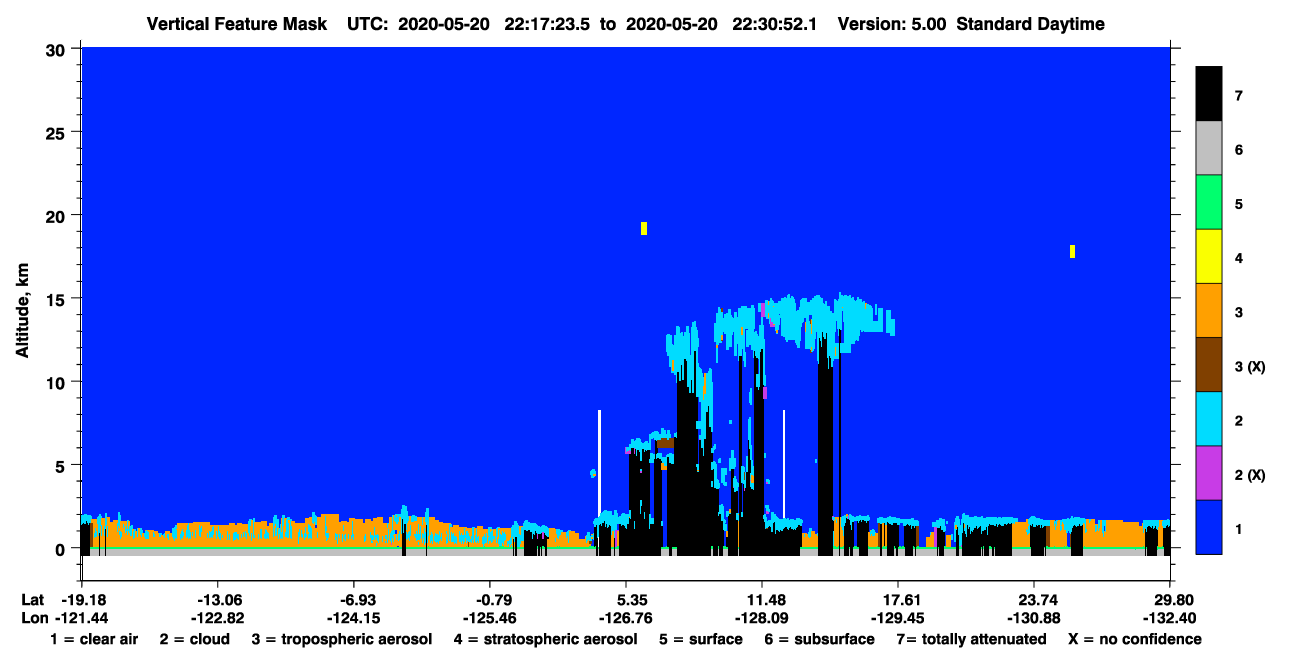Click 'Version: 5.00' in the title
Screen dimensions: 1300x667
tap(891, 24)
